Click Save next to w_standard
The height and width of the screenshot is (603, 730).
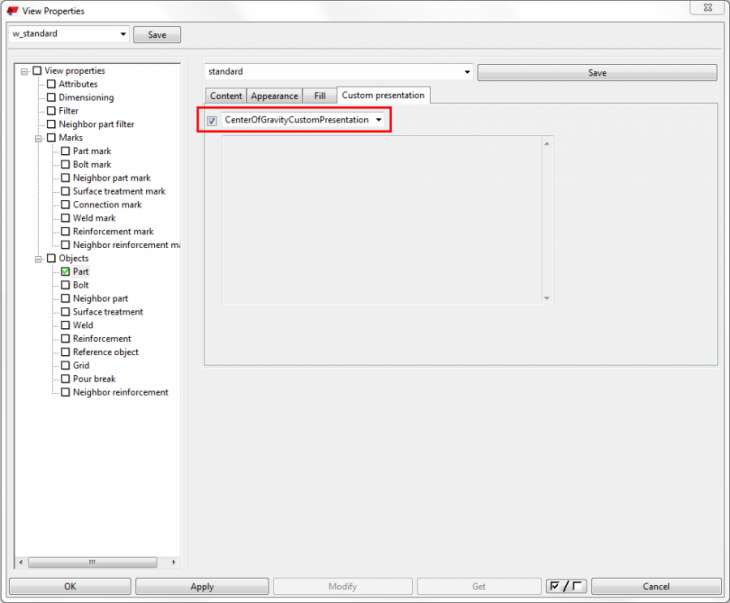(157, 34)
